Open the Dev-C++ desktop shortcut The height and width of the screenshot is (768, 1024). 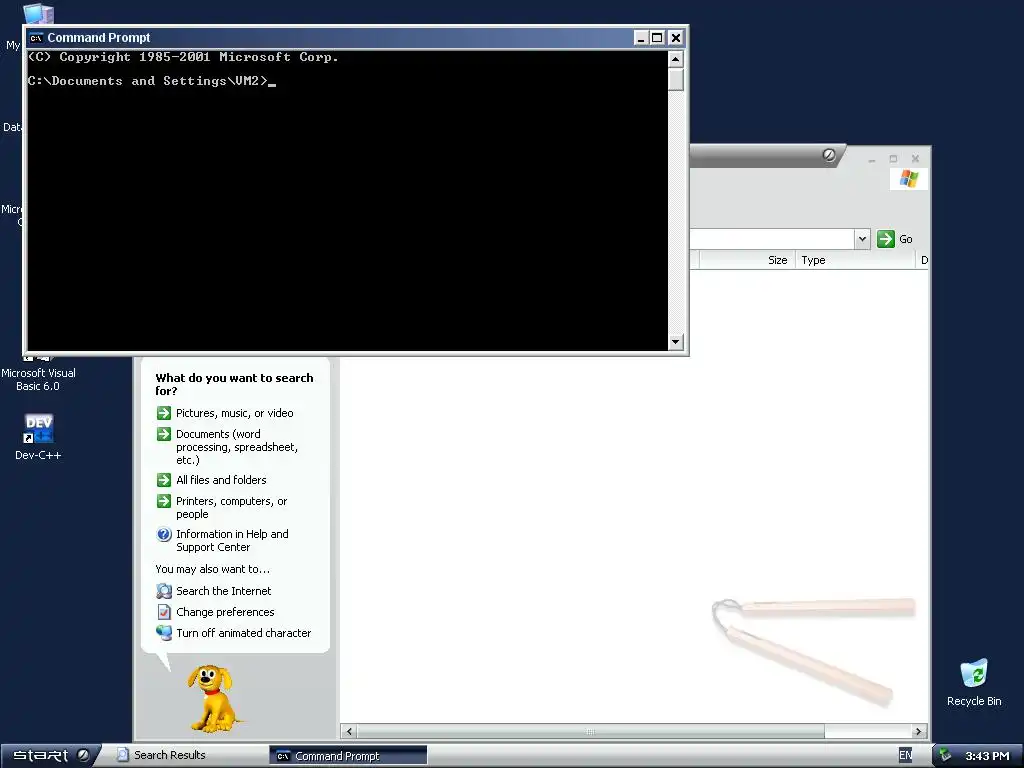[38, 436]
